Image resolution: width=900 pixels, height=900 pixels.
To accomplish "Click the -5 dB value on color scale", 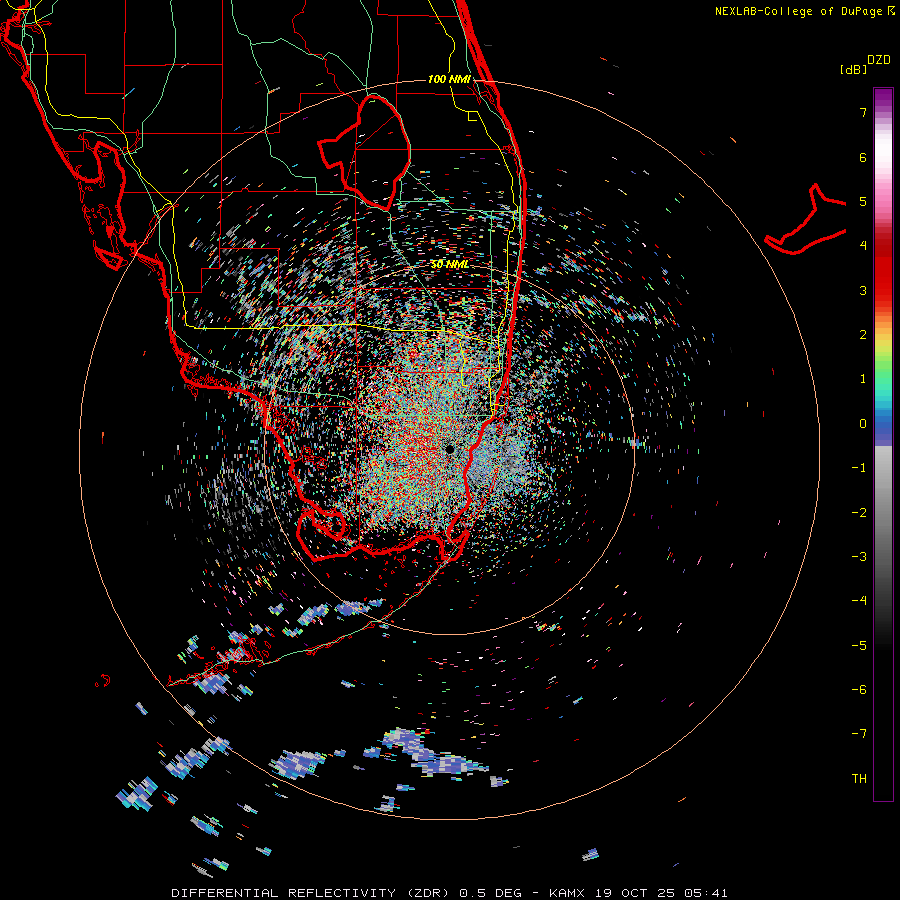I will 859,646.
